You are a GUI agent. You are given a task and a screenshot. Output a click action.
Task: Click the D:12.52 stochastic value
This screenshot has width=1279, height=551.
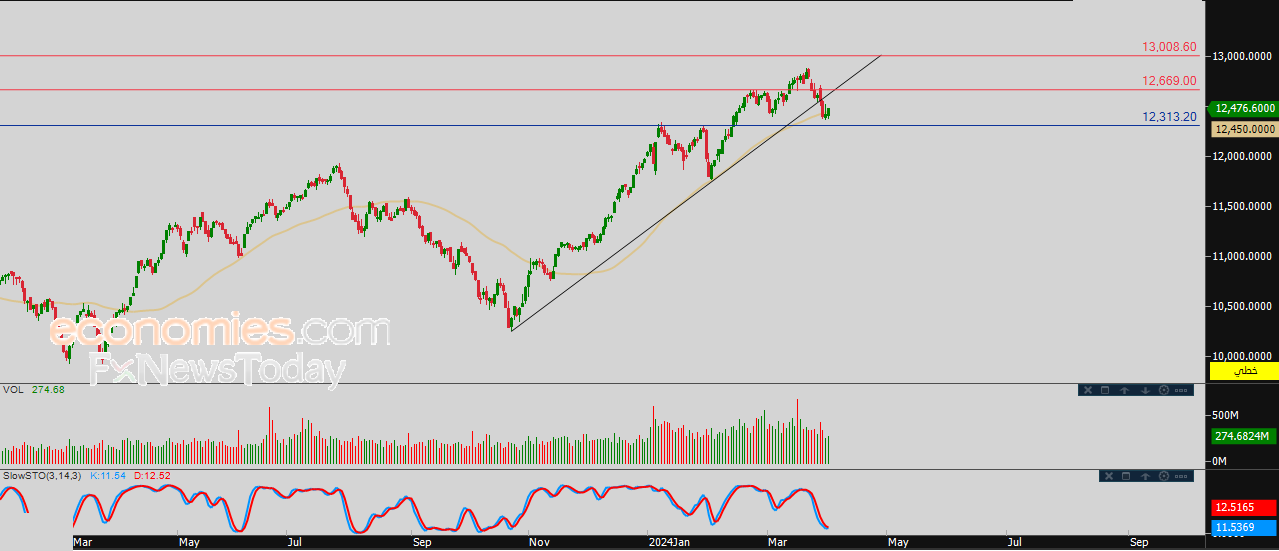(152, 475)
